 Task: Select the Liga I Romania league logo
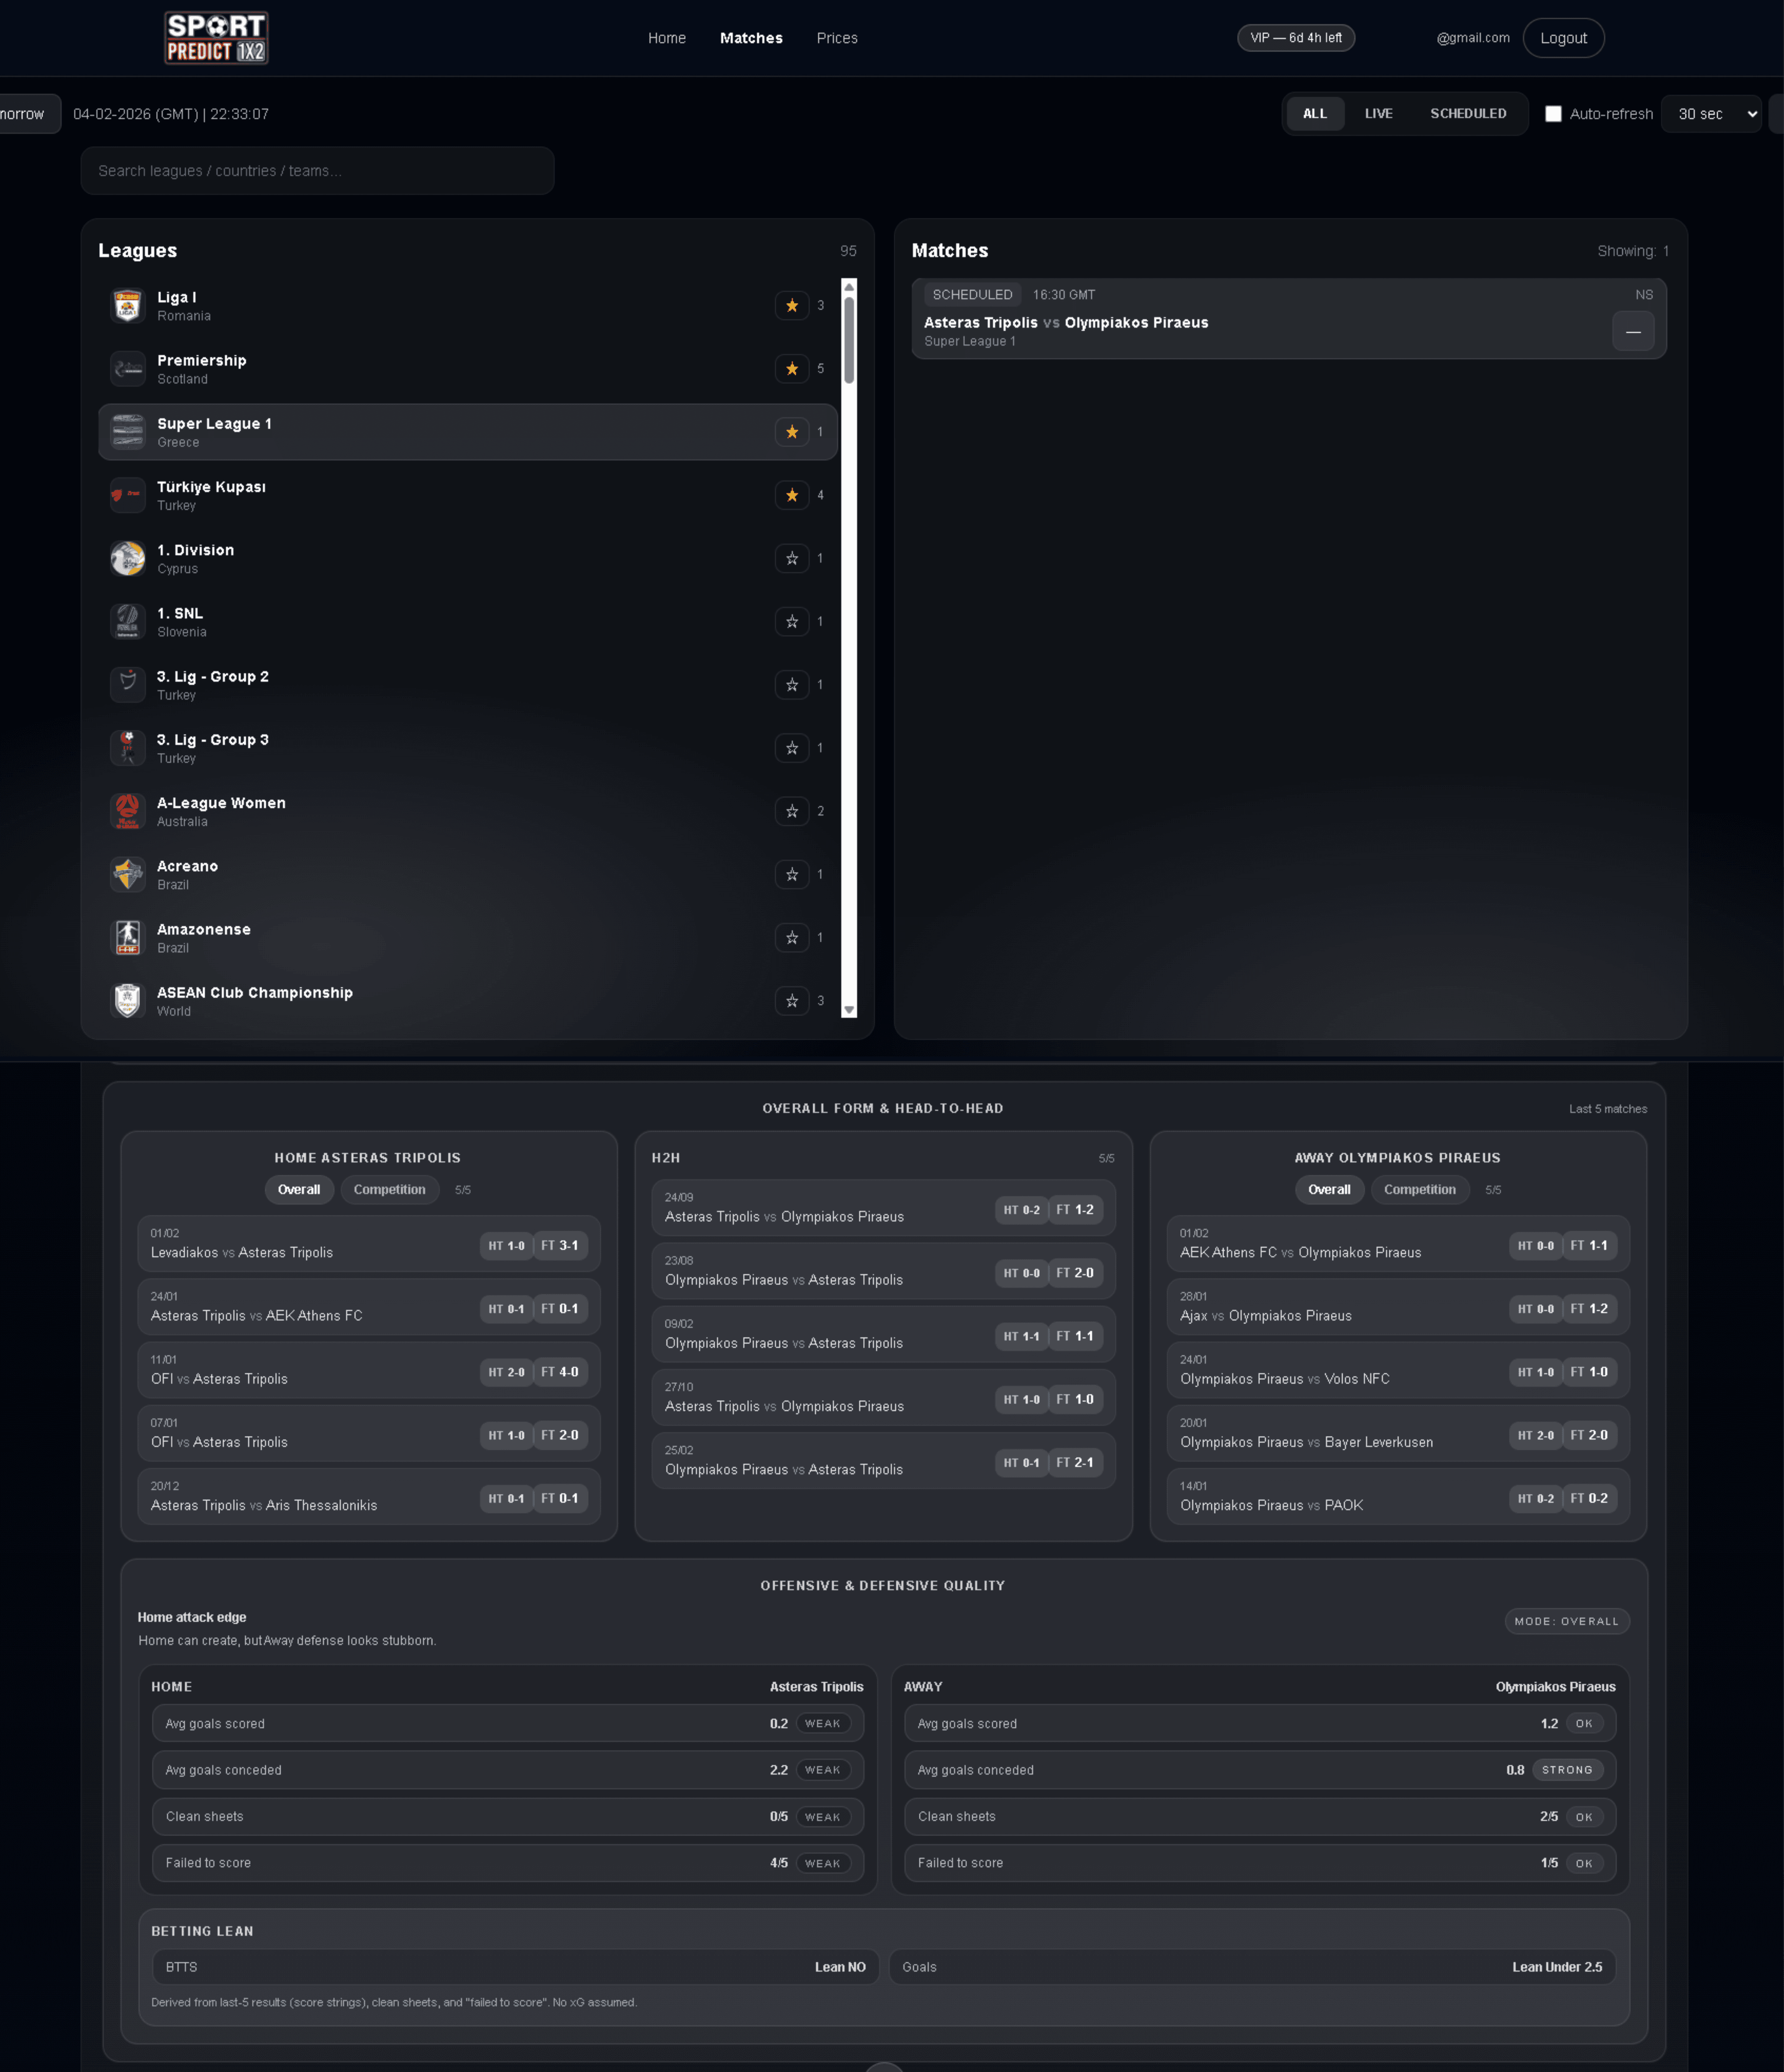tap(128, 305)
